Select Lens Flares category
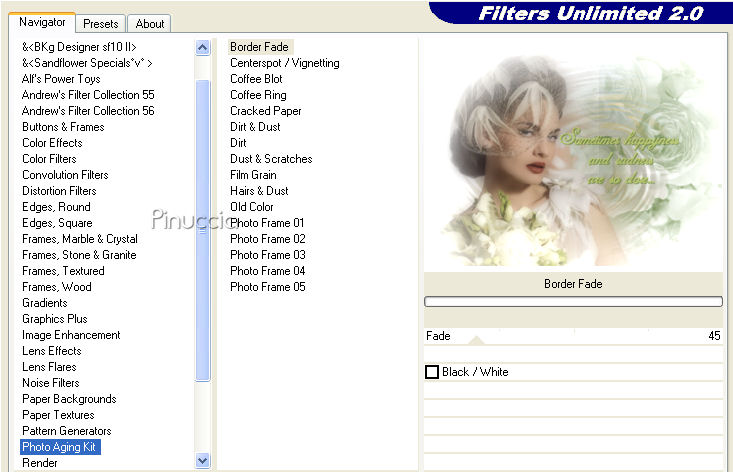 click(49, 367)
